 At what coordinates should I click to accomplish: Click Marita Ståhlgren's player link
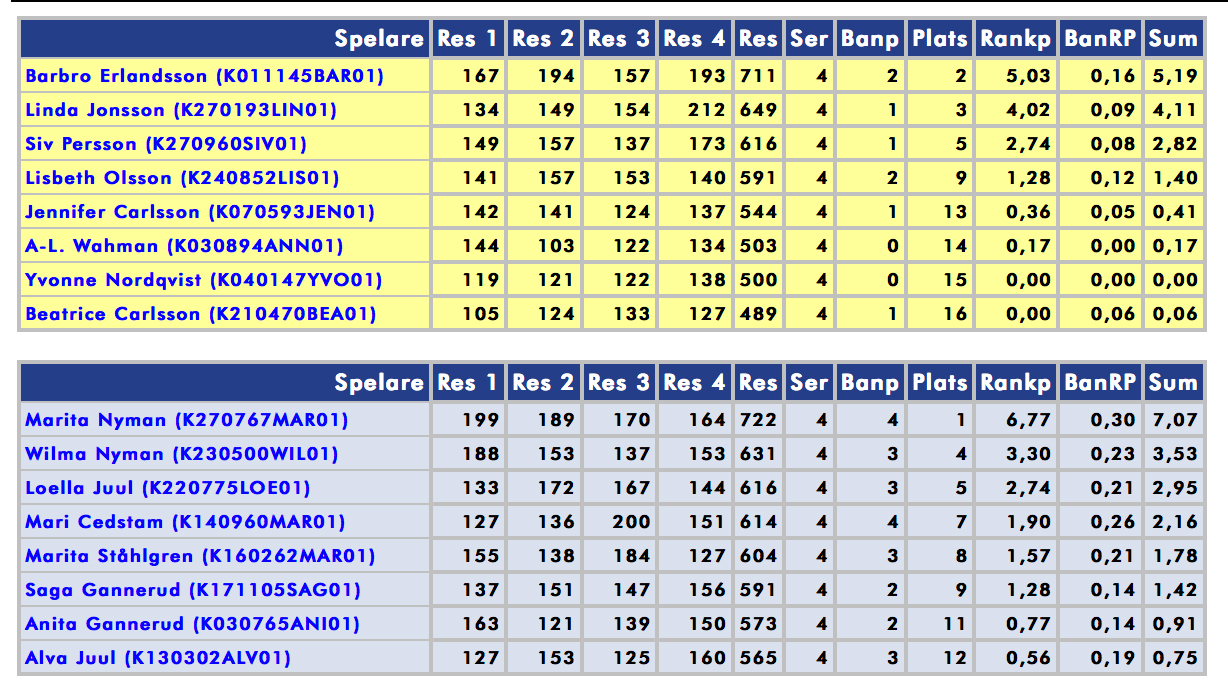point(200,556)
